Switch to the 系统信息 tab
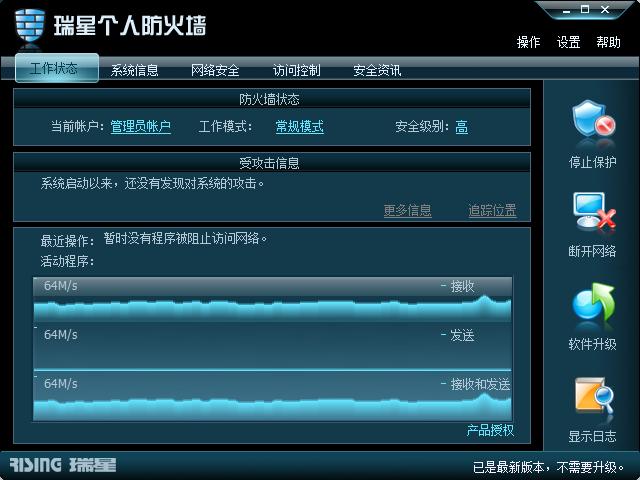The width and height of the screenshot is (640, 480). click(x=134, y=70)
